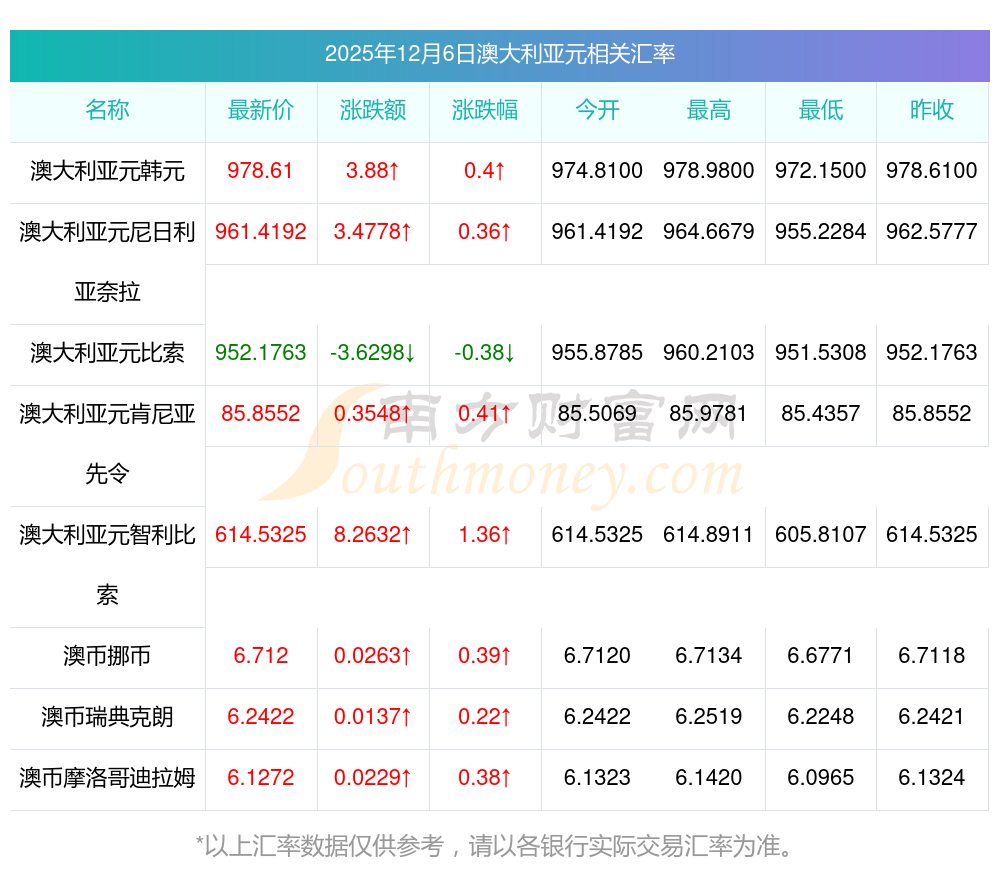Select 澳币摩洛哥迪拉姆 in the name column
Viewport: 1000px width, 877px height.
[x=107, y=777]
